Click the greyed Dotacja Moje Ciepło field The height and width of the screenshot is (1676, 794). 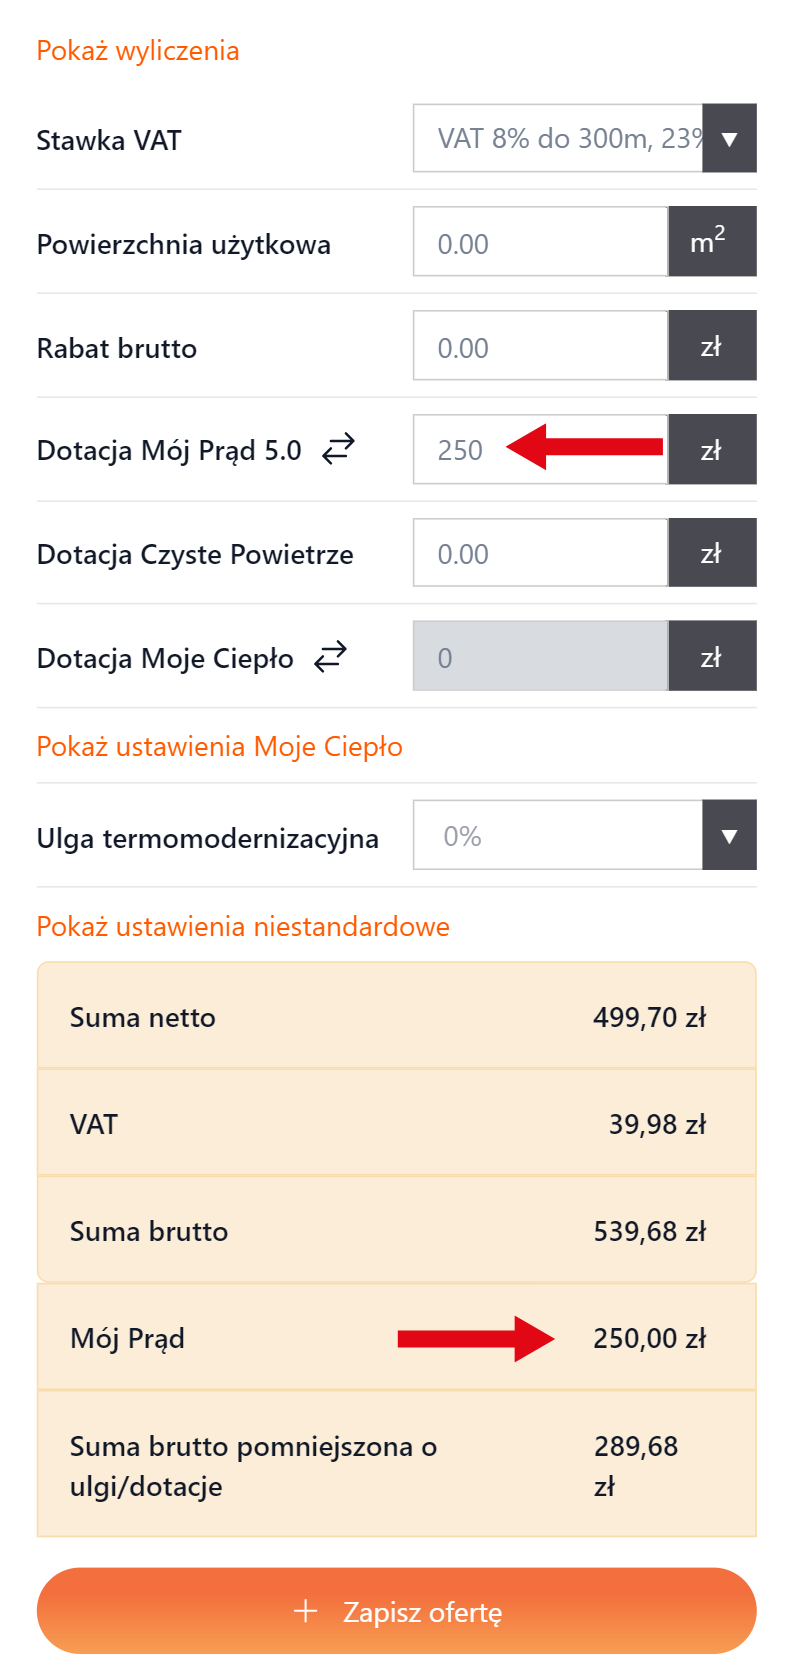pyautogui.click(x=540, y=657)
